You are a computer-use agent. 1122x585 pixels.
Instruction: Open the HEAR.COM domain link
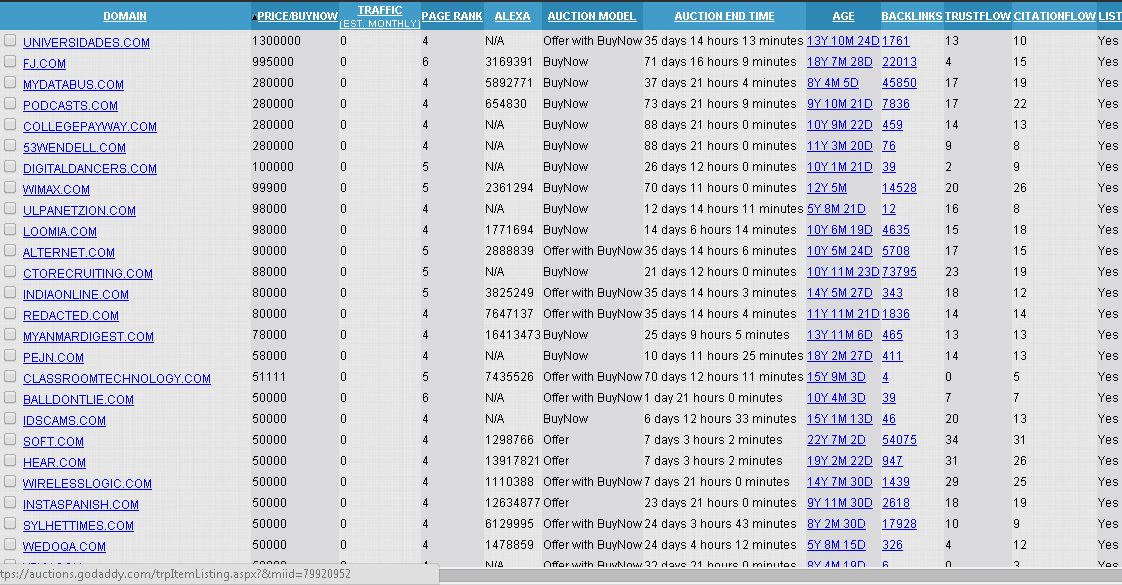[54, 462]
